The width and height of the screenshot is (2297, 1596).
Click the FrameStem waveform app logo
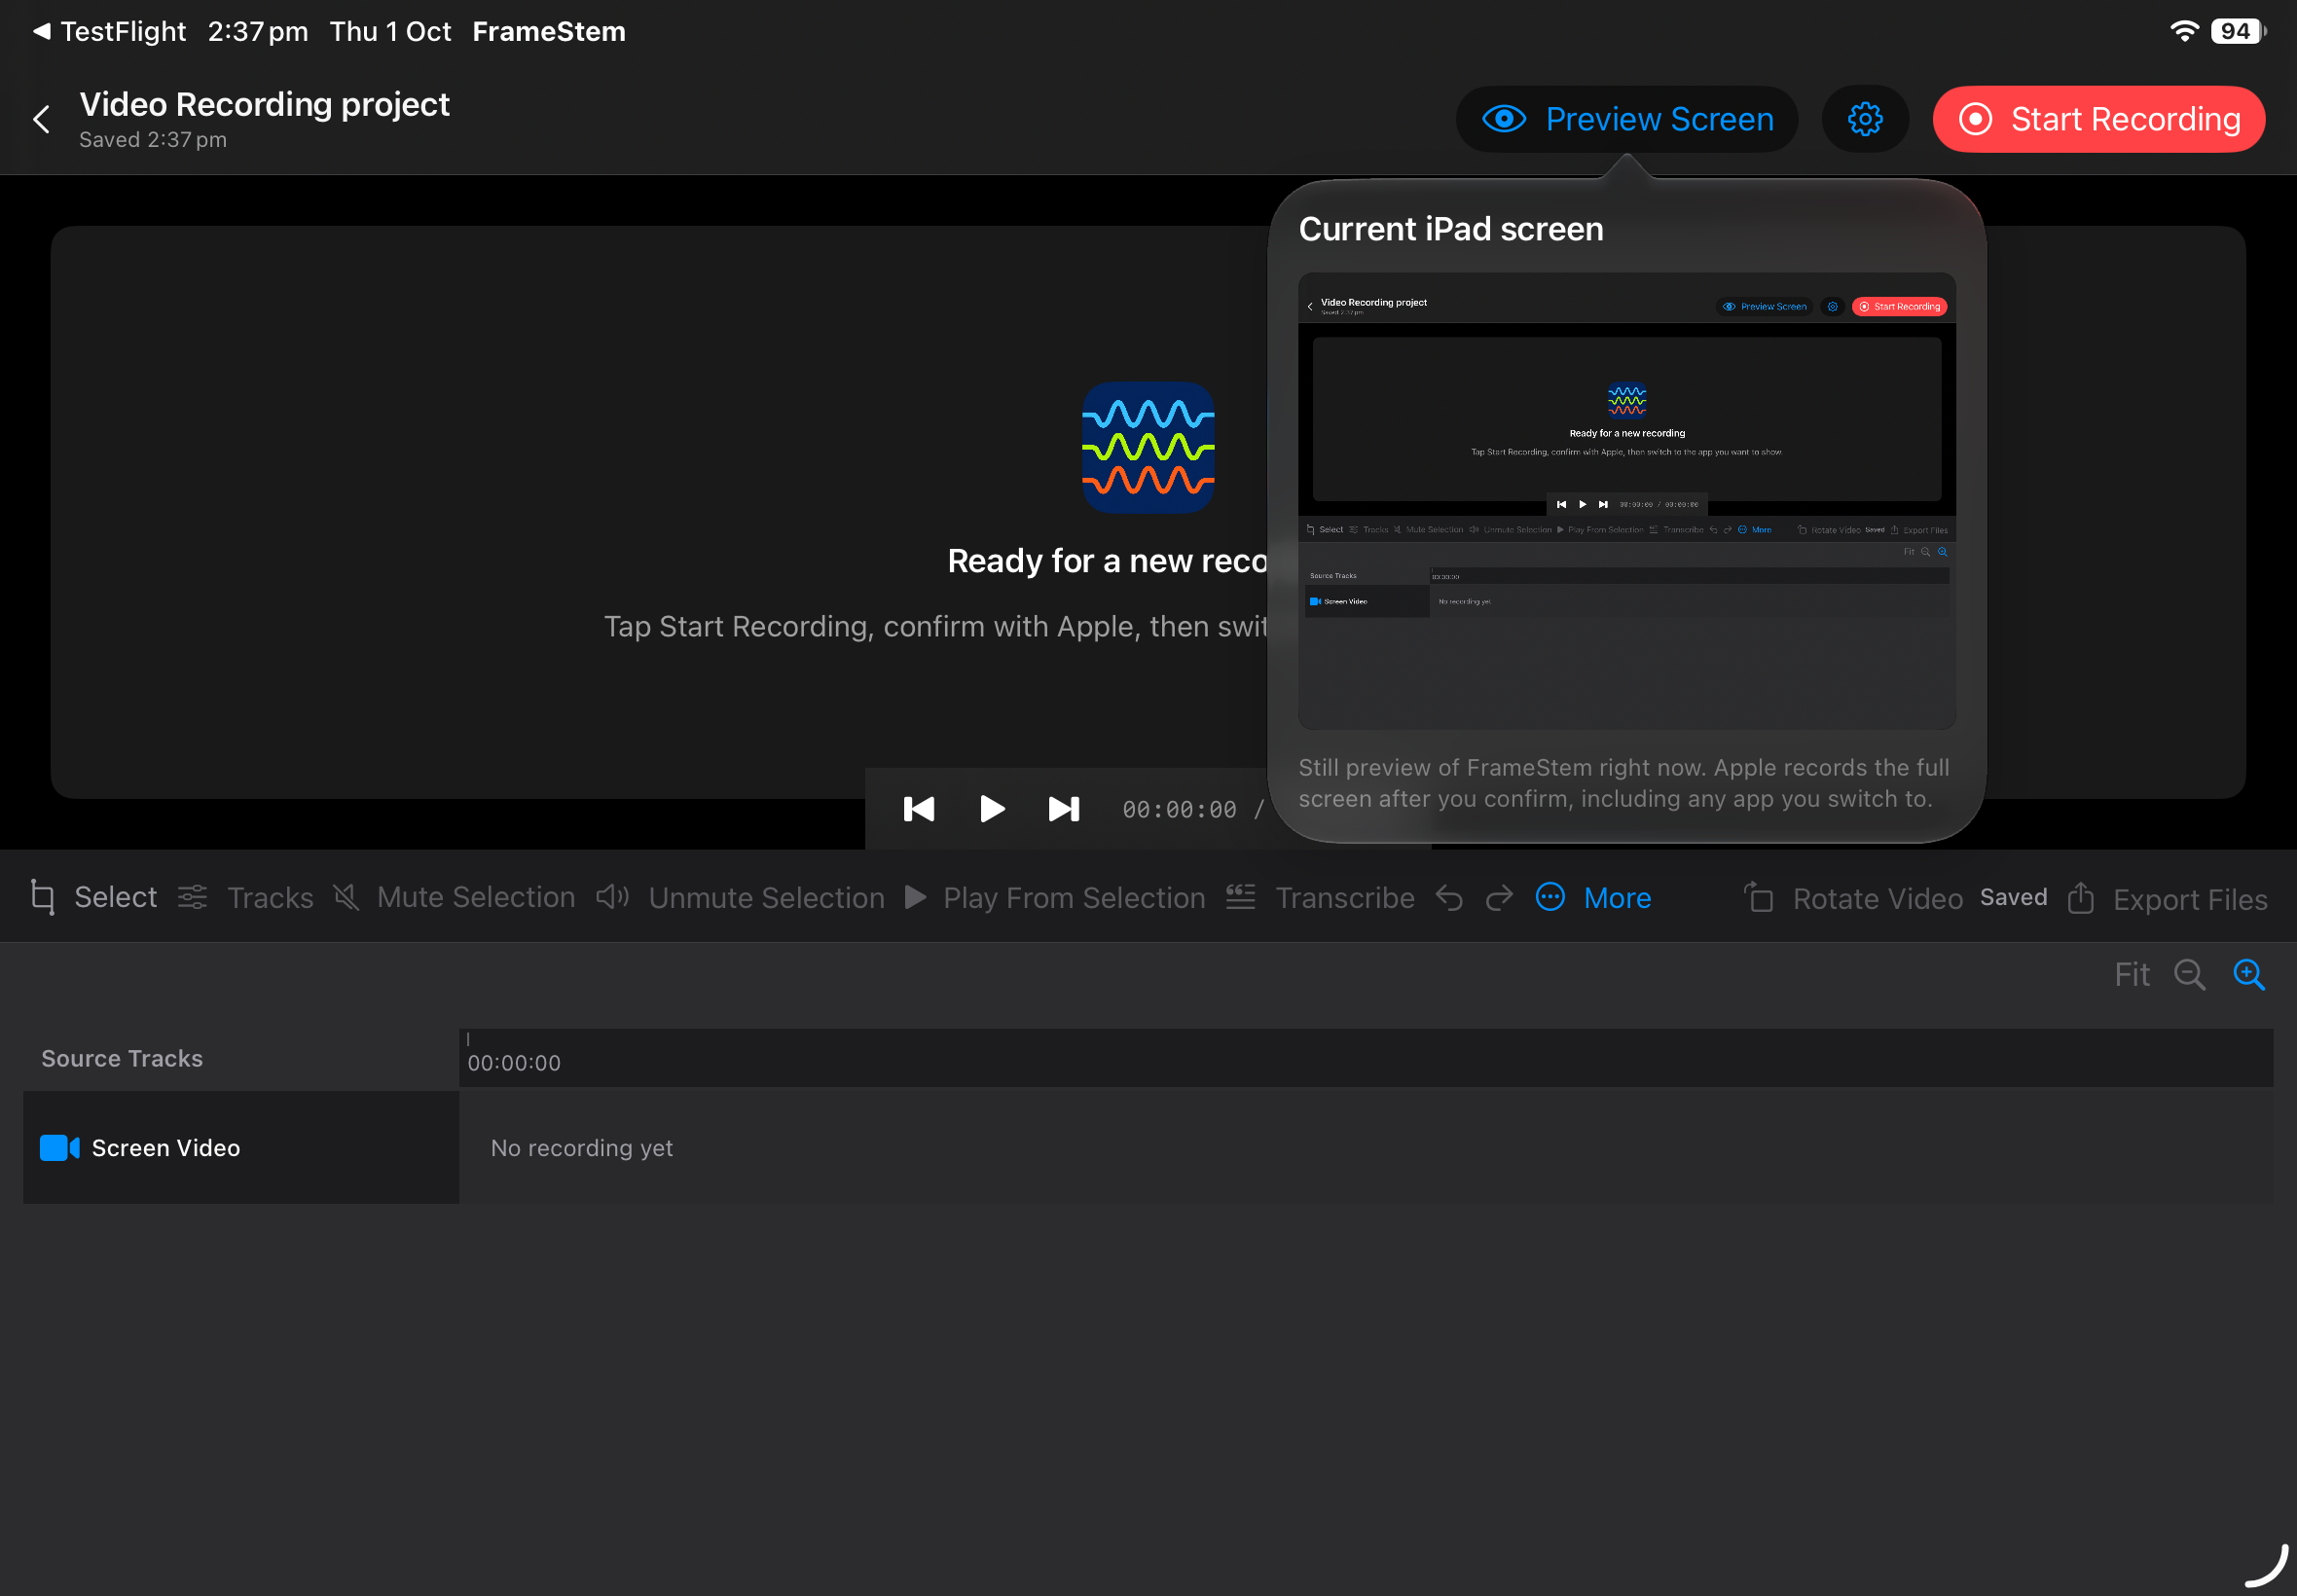coord(1148,447)
